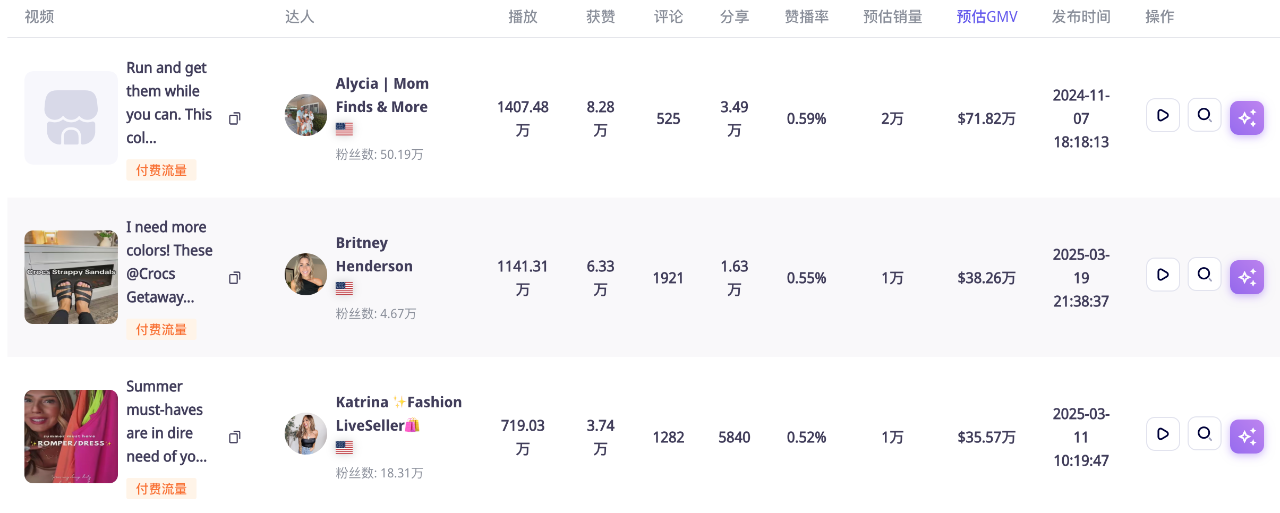This screenshot has width=1280, height=513.
Task: Open the Romper/Dress video thumbnail
Action: pos(71,436)
